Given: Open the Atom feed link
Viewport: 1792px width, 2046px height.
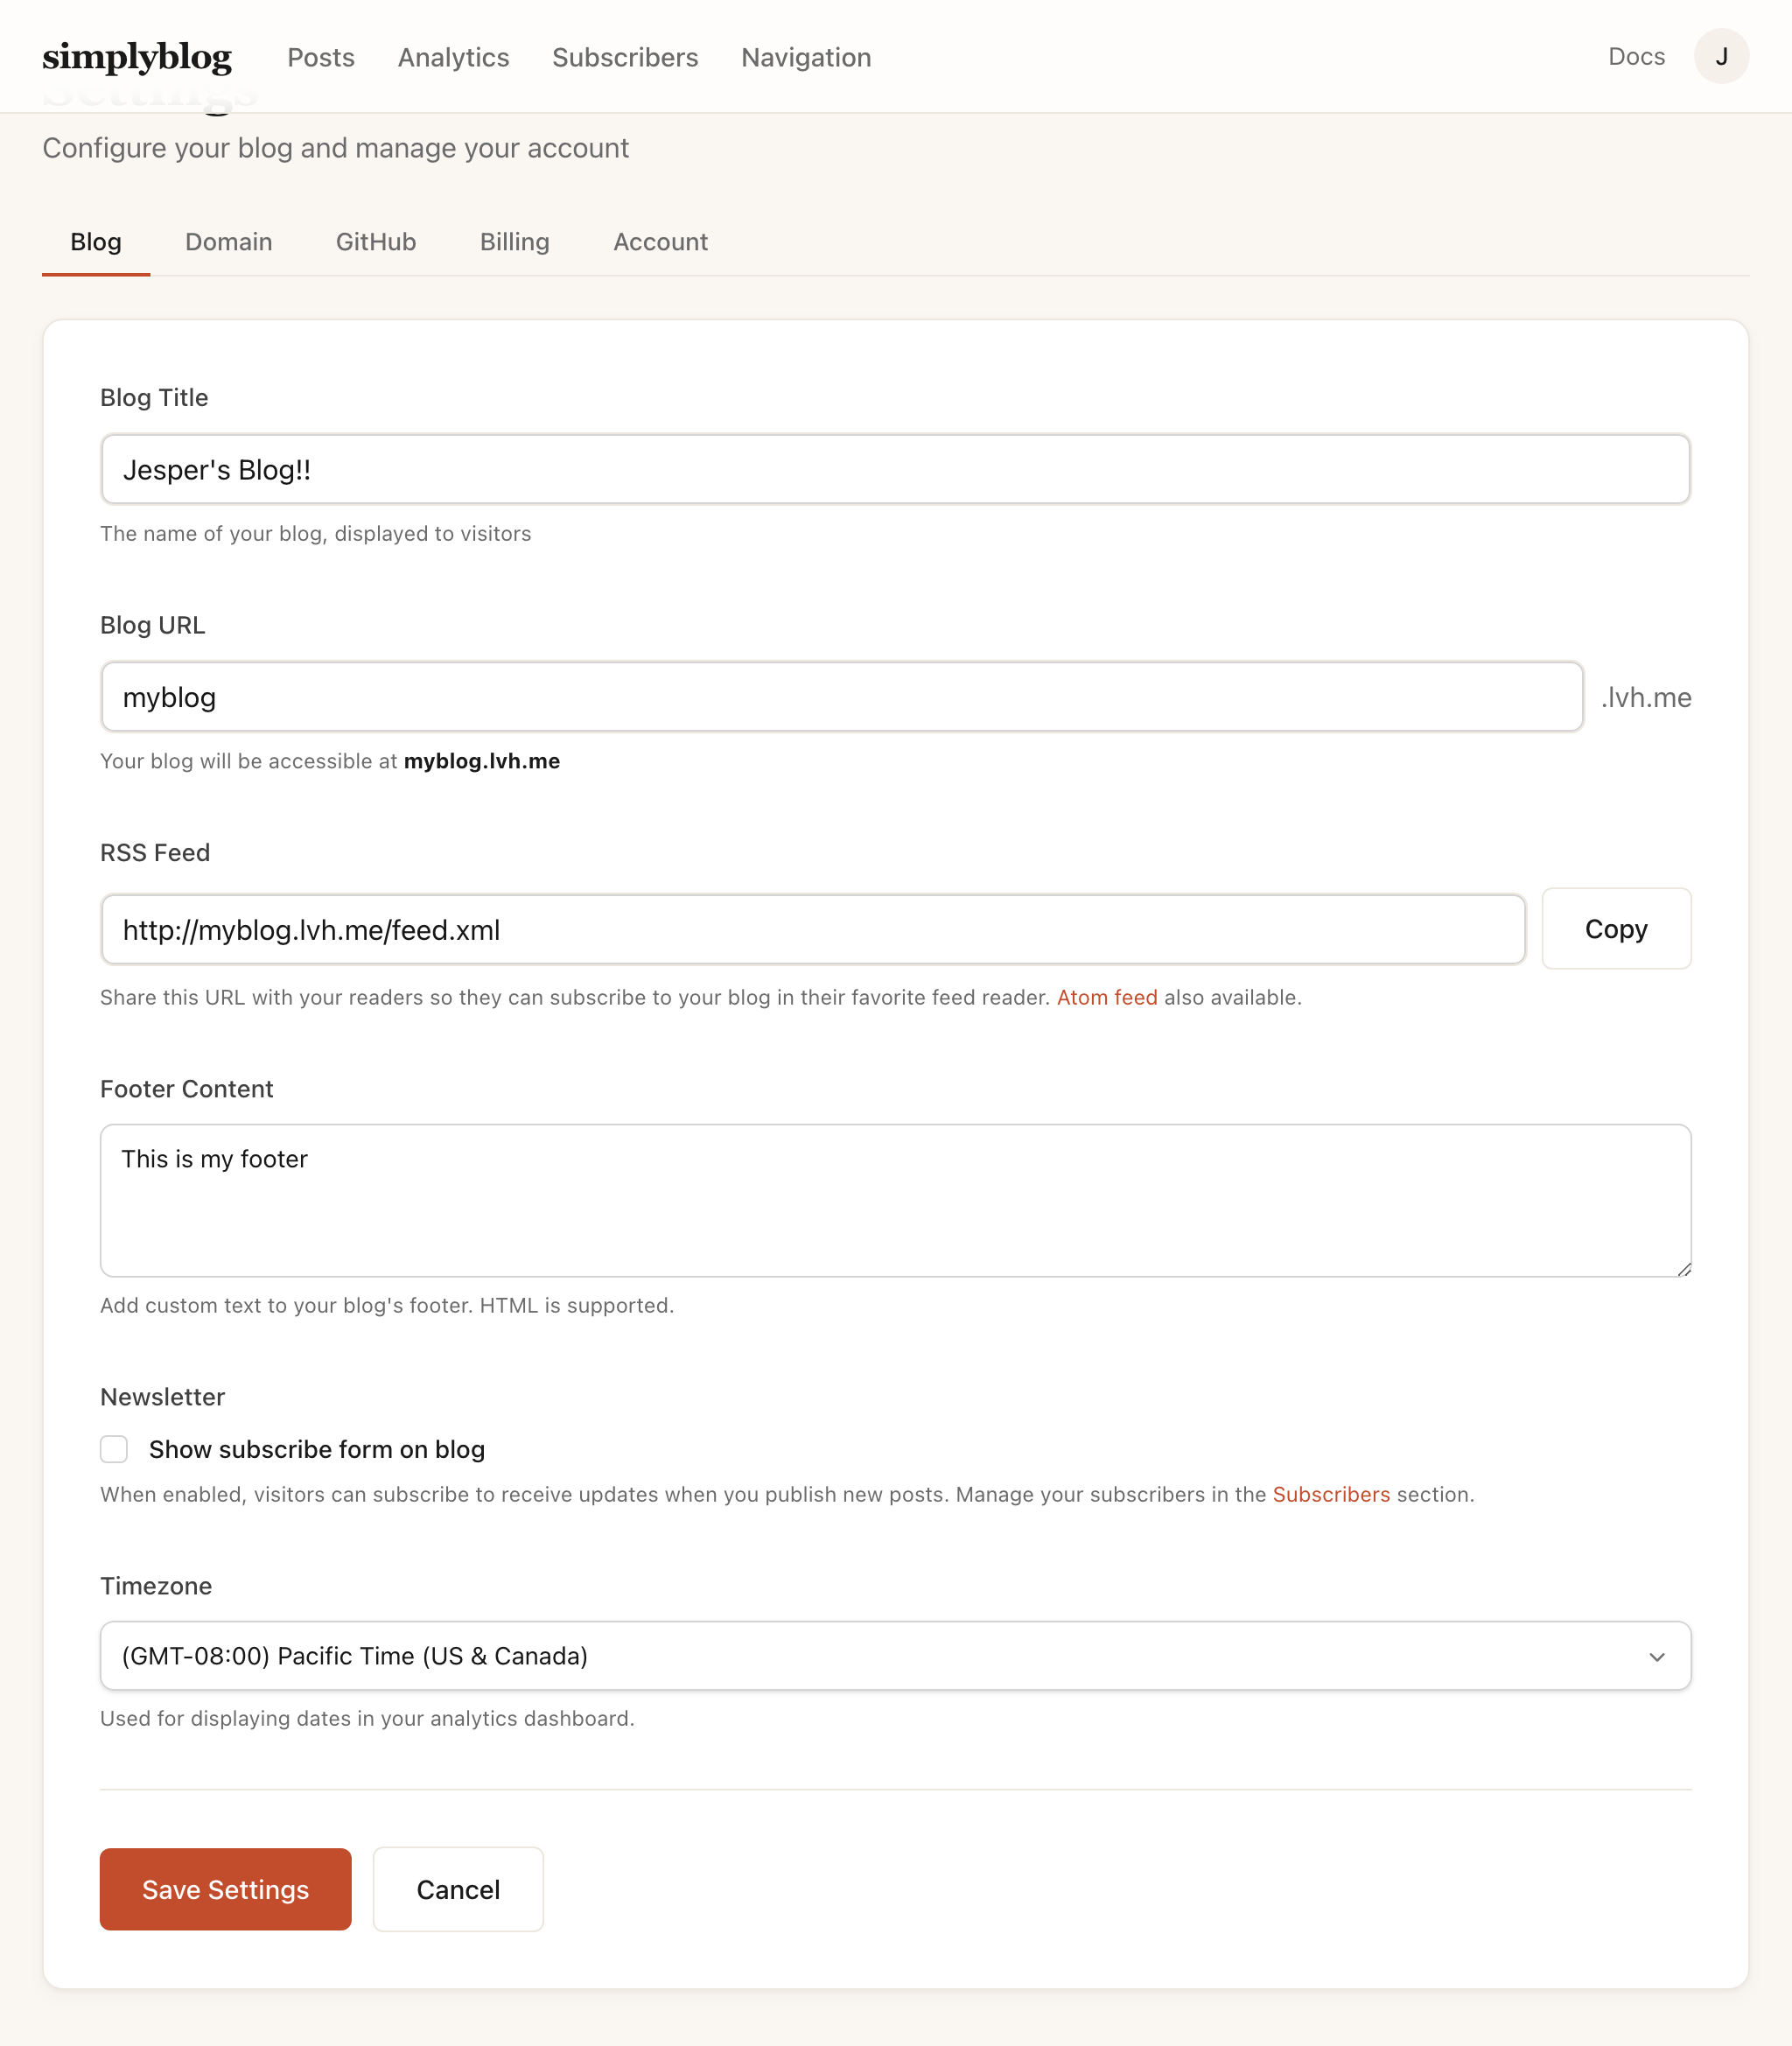Looking at the screenshot, I should point(1106,997).
